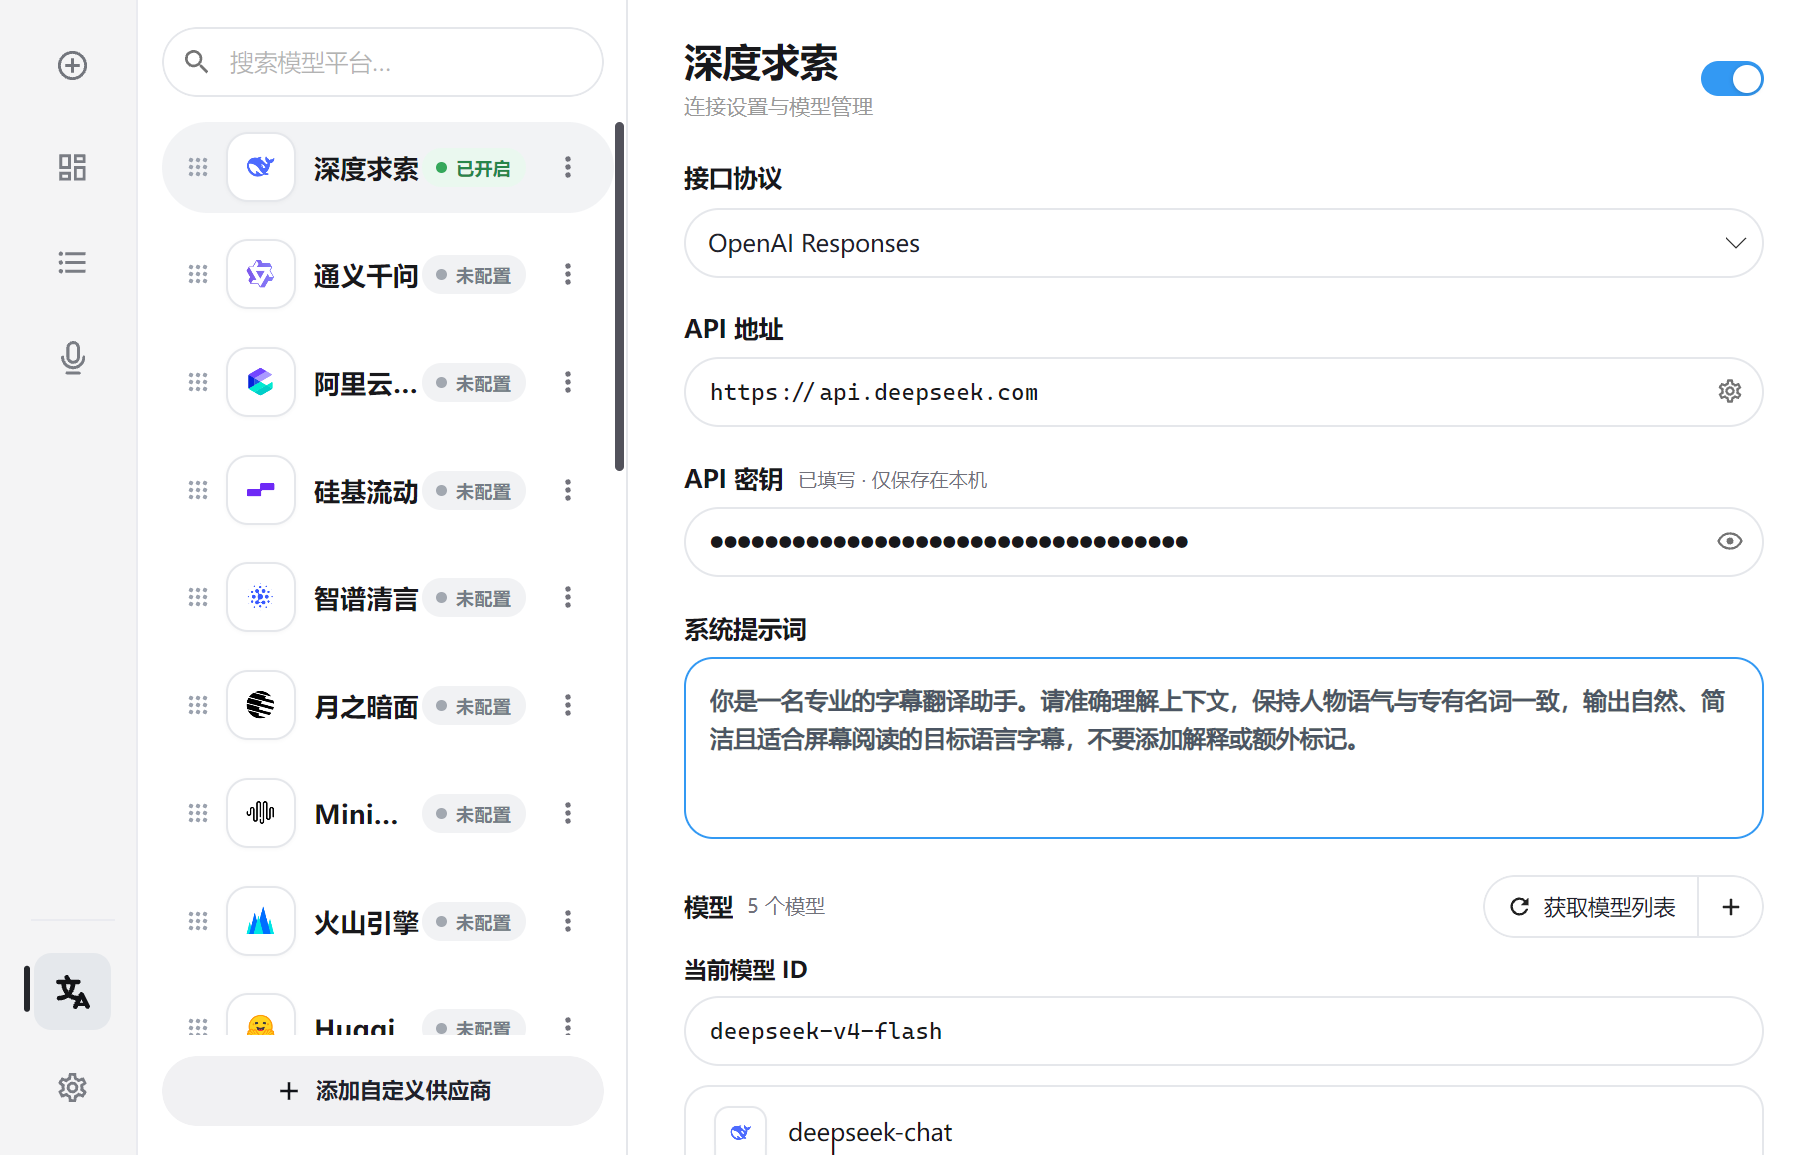Focus the 搜索模型平台 search field
The image size is (1809, 1155).
[x=383, y=62]
